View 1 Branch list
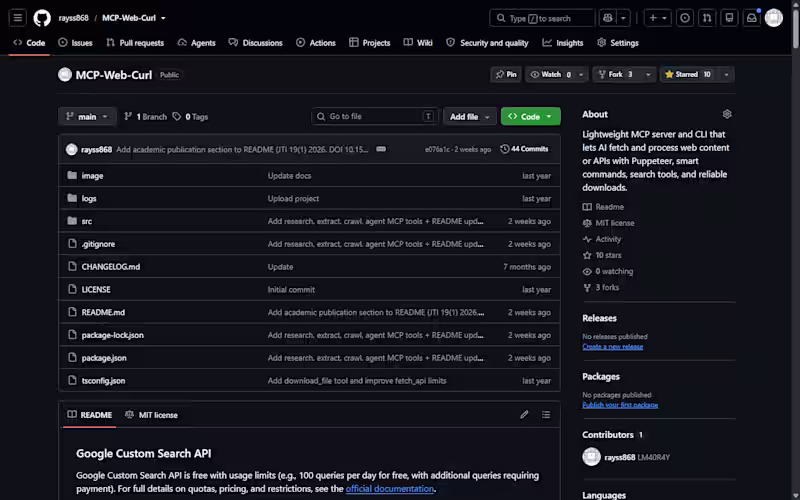The height and width of the screenshot is (500, 800). click(145, 117)
